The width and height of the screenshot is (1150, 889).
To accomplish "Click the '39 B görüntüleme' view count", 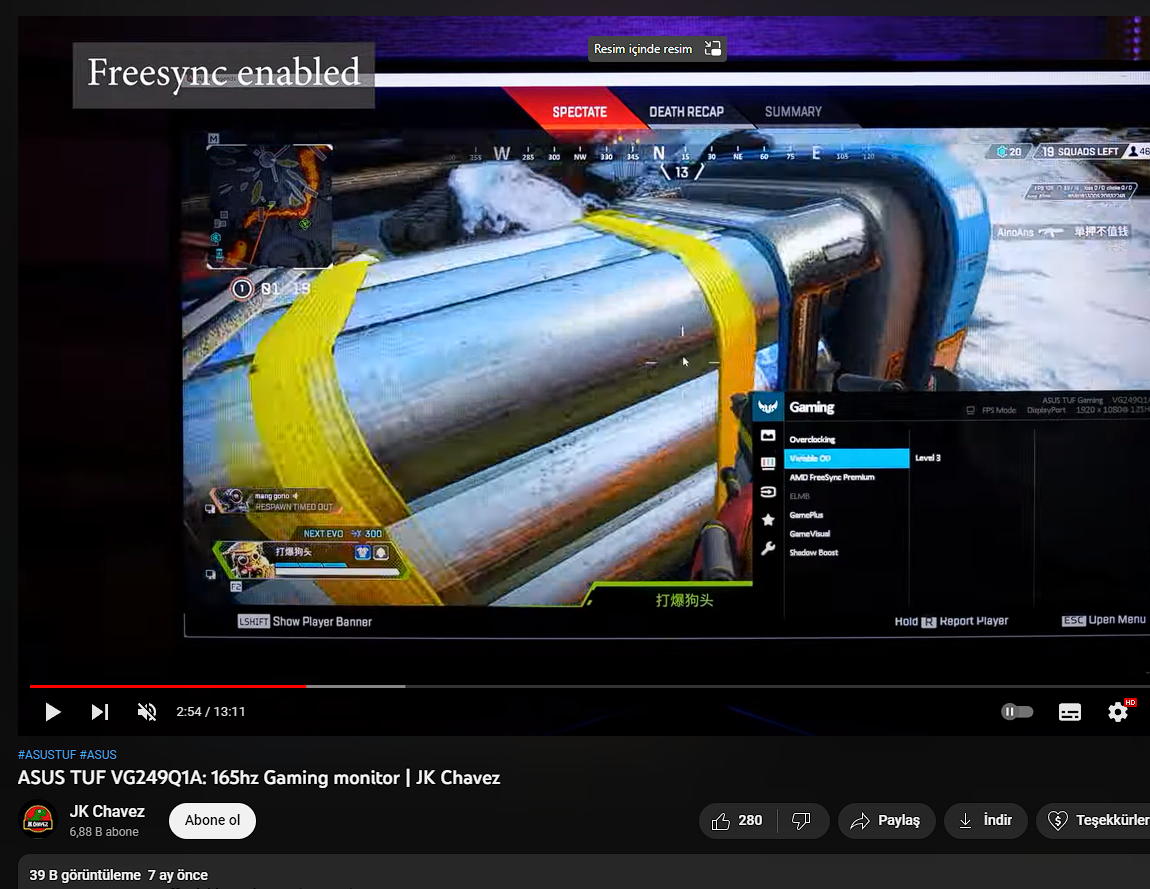I will [x=85, y=875].
